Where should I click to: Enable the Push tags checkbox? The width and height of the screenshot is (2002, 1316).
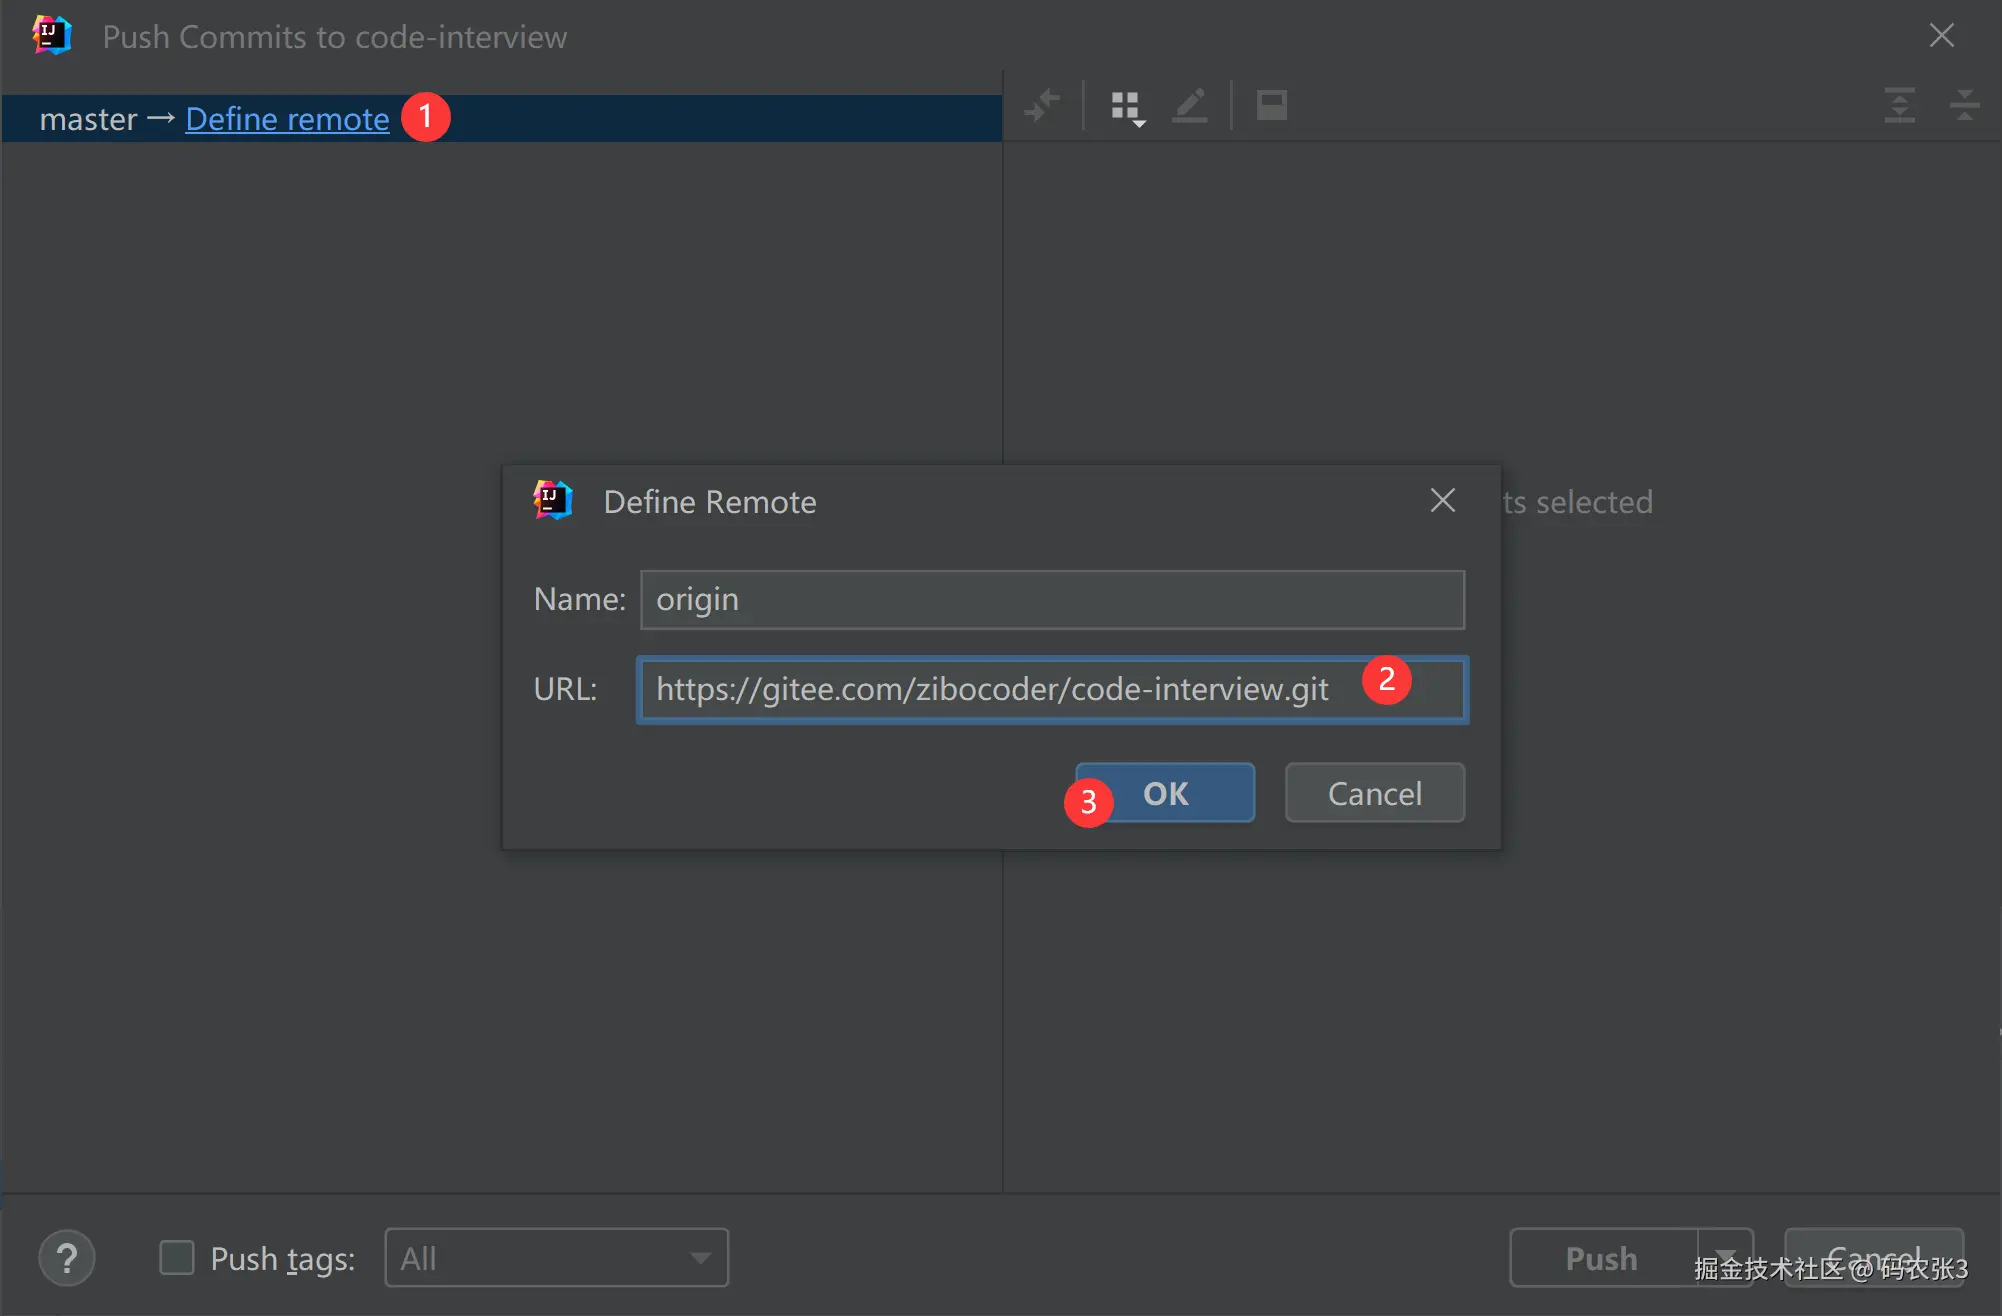[177, 1258]
